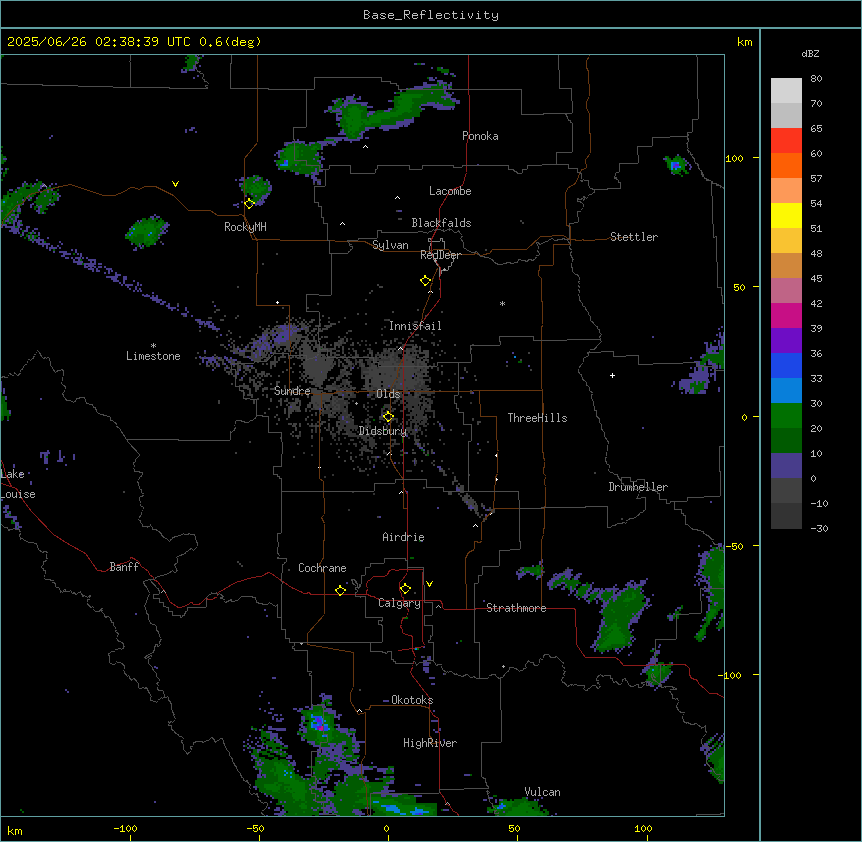Select the white caret marker west of Lacombe

[x=397, y=197]
